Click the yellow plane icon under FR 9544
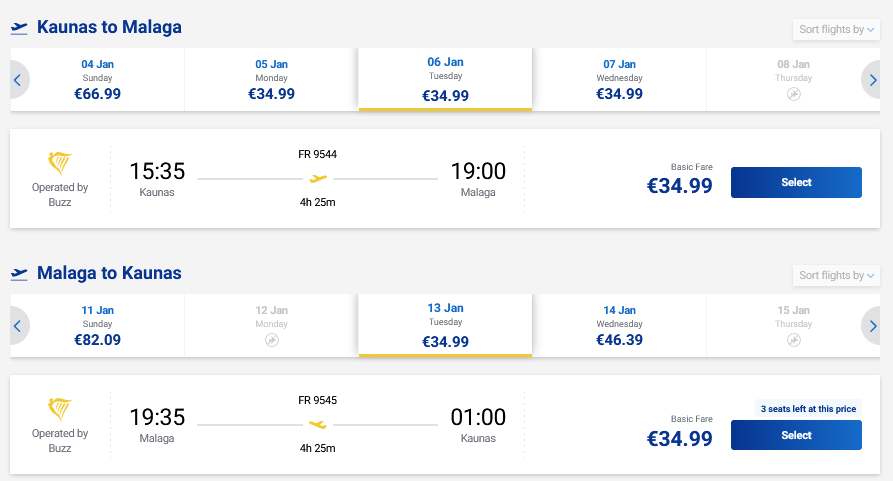The width and height of the screenshot is (893, 481). 318,179
